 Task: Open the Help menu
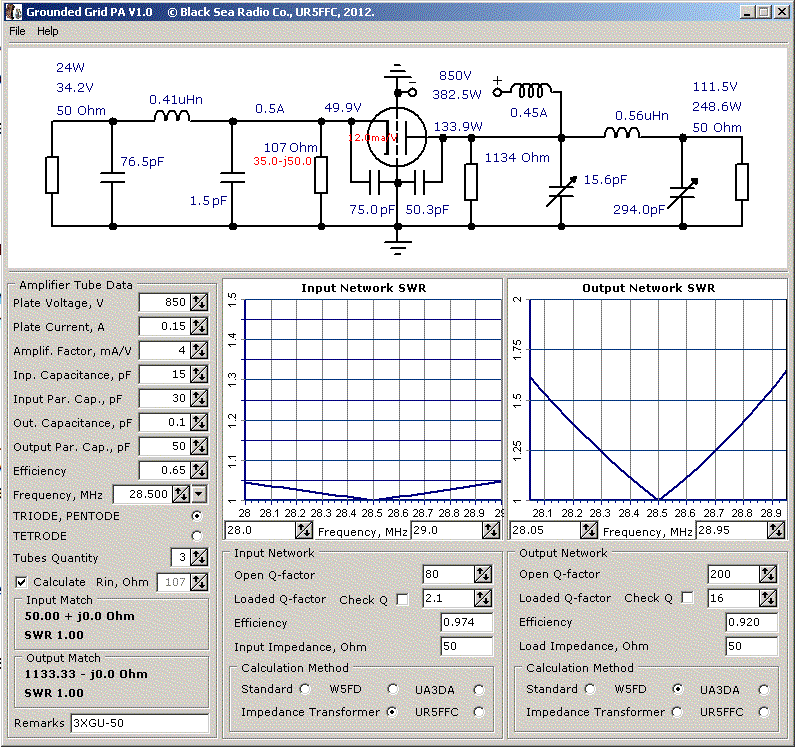coord(48,31)
